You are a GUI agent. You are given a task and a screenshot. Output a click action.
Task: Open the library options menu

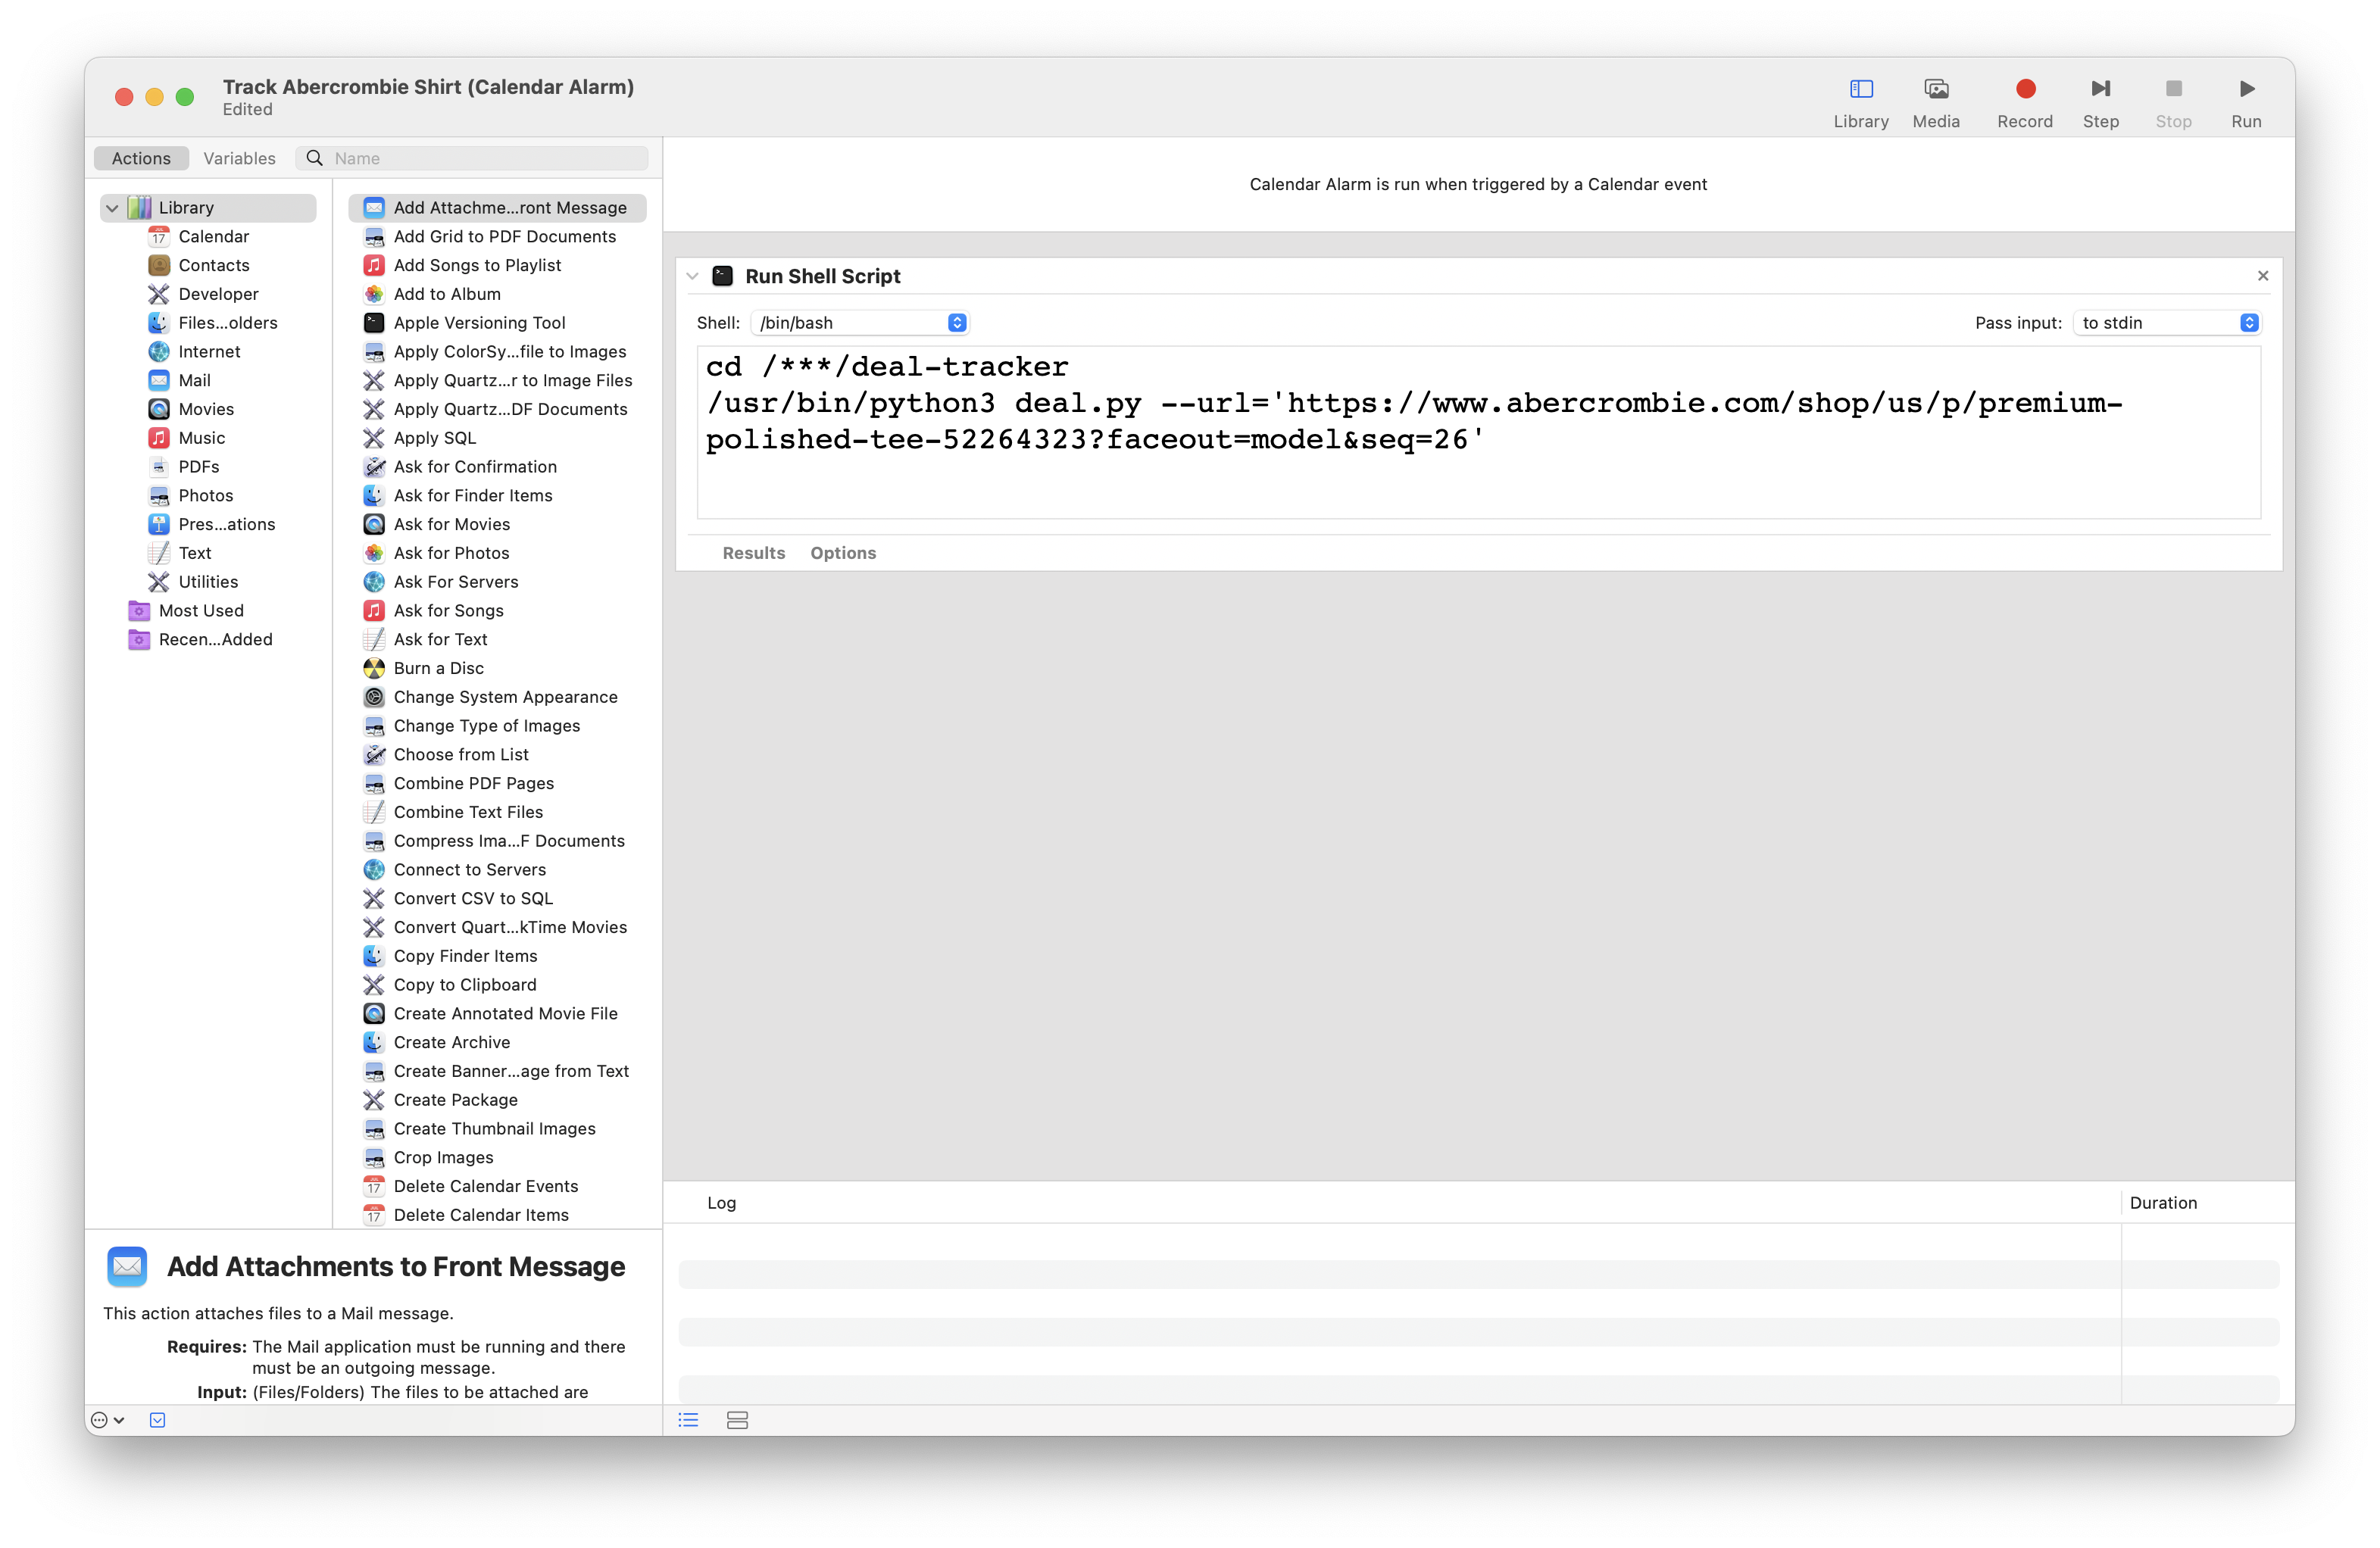coord(107,1420)
